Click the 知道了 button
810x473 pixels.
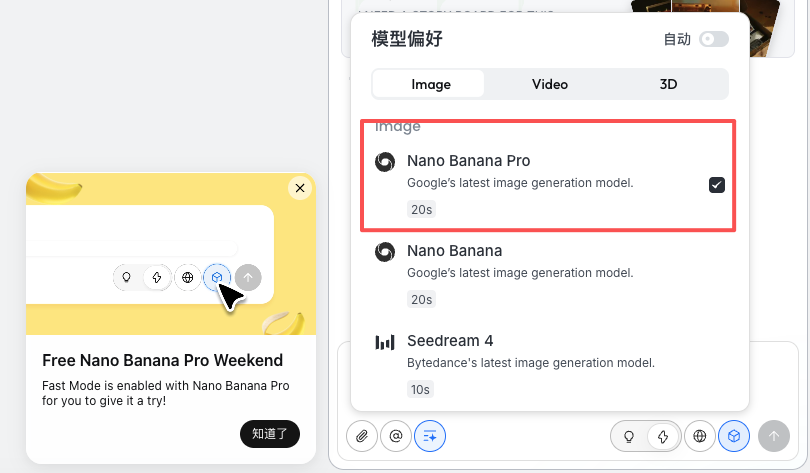(270, 434)
